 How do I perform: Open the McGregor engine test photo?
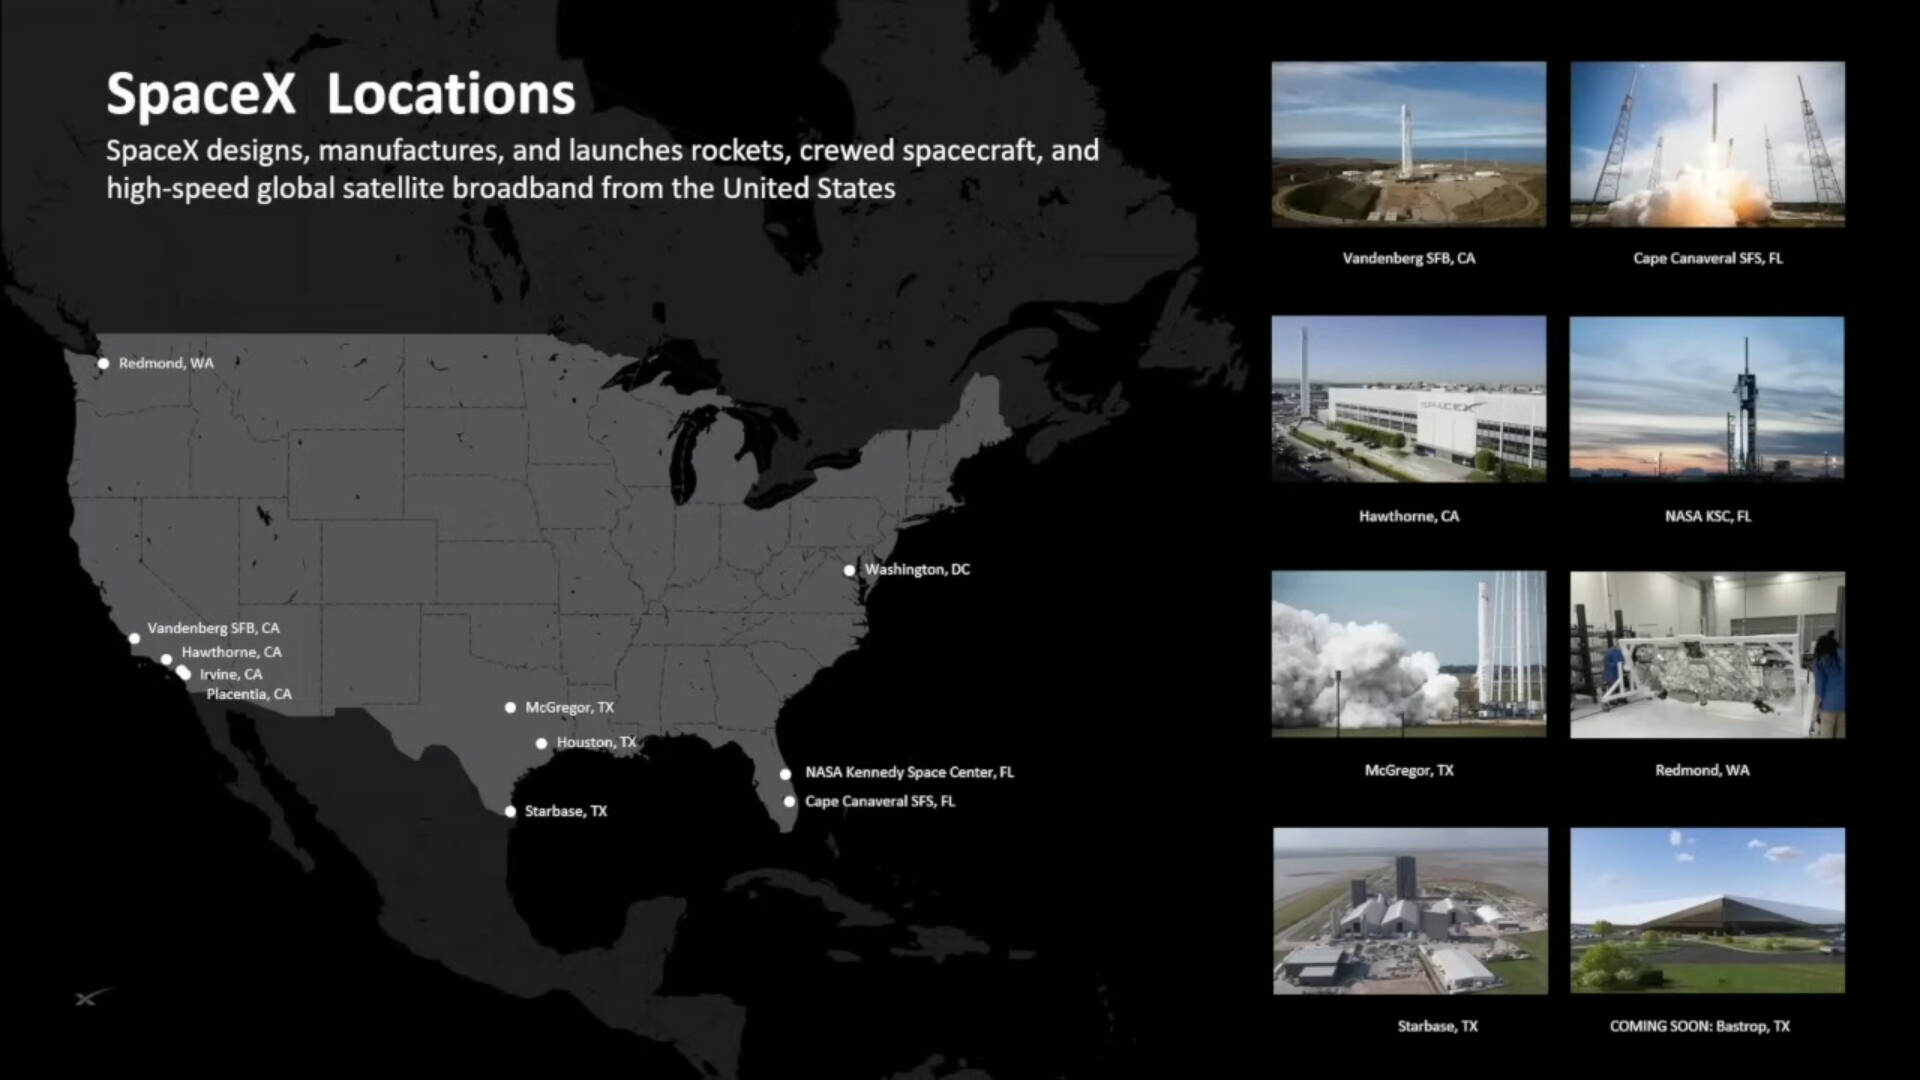click(1409, 654)
